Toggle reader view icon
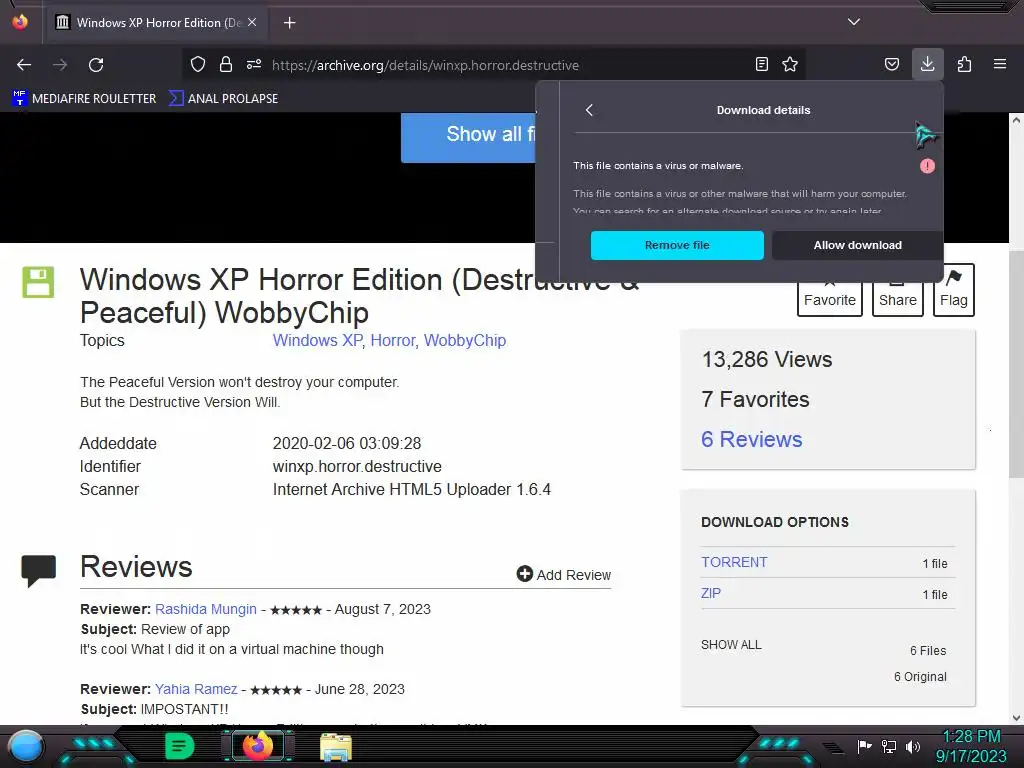 (x=761, y=64)
